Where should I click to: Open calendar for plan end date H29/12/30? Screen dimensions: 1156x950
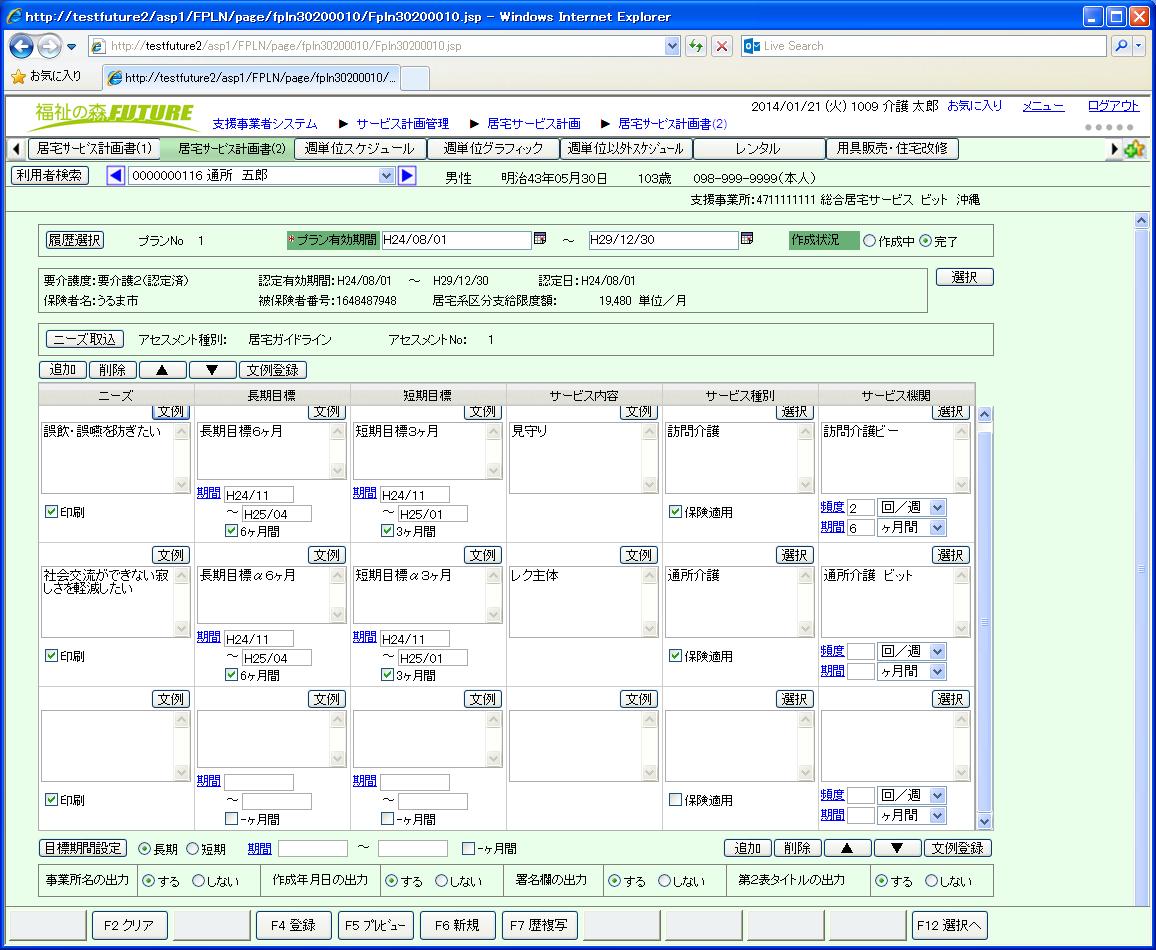pyautogui.click(x=747, y=239)
